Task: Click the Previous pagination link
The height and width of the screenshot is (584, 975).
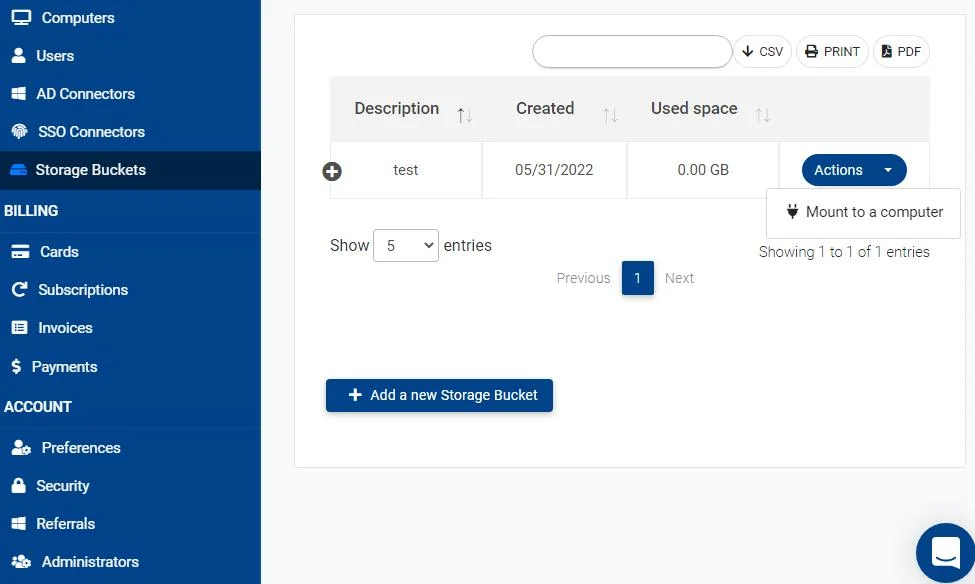Action: pyautogui.click(x=583, y=278)
